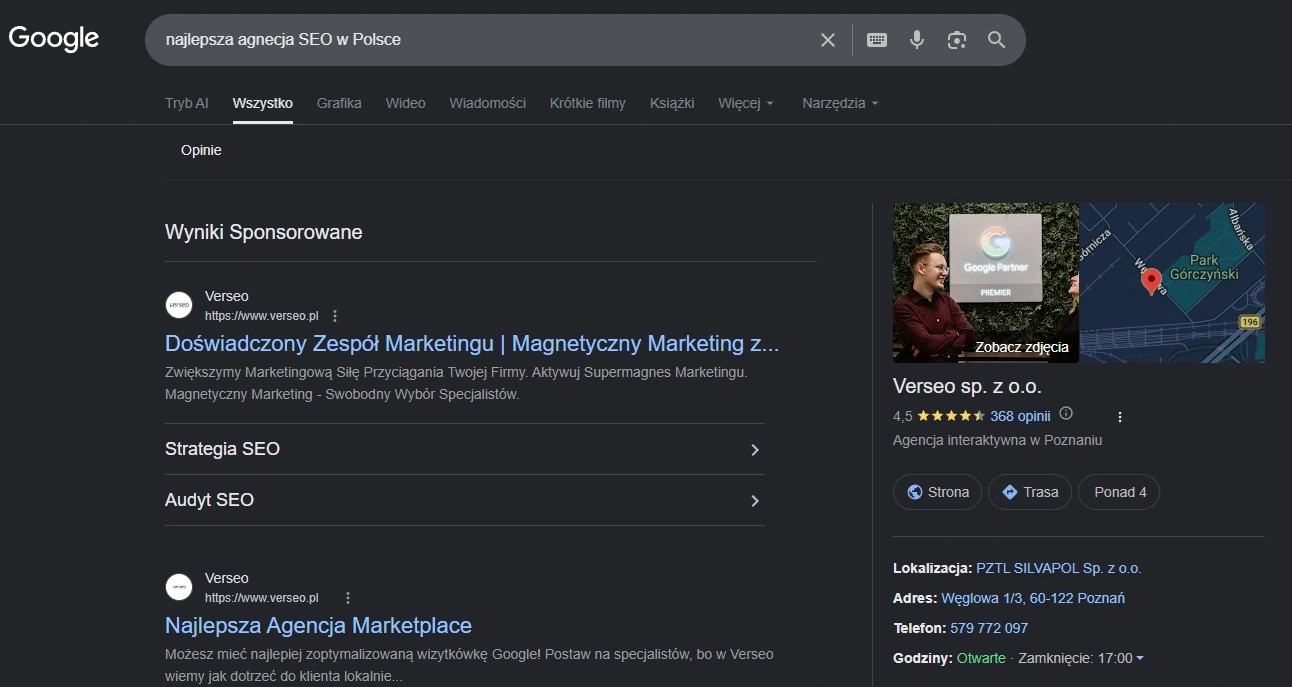This screenshot has width=1292, height=687.
Task: Expand the Strategia SEO sitelink chevron
Action: (755, 450)
